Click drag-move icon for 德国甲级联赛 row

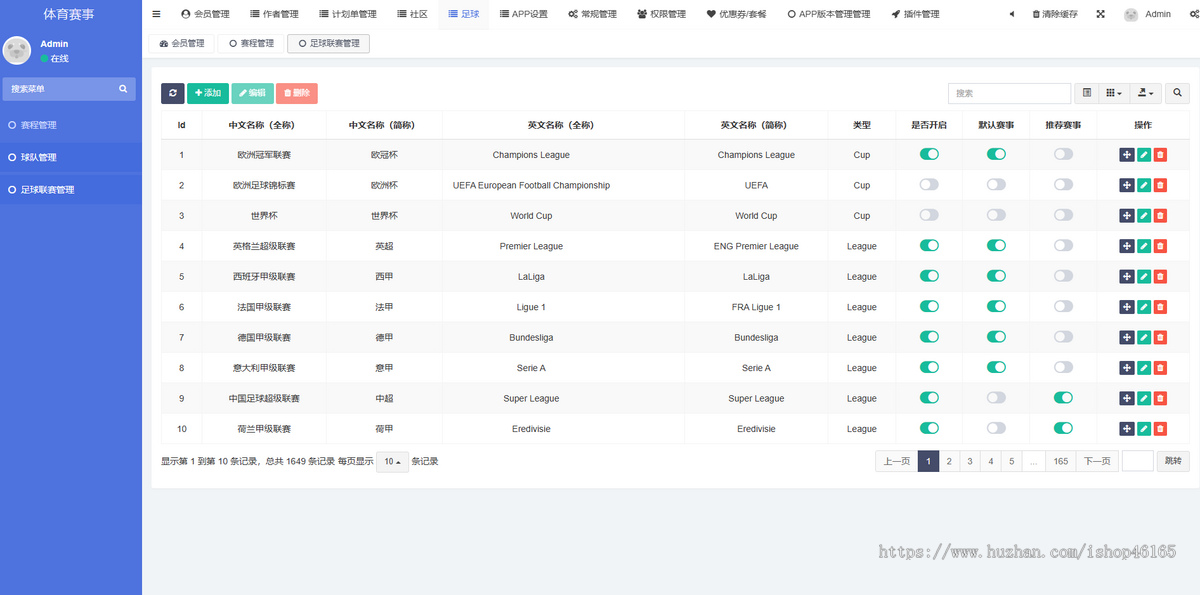click(1127, 337)
